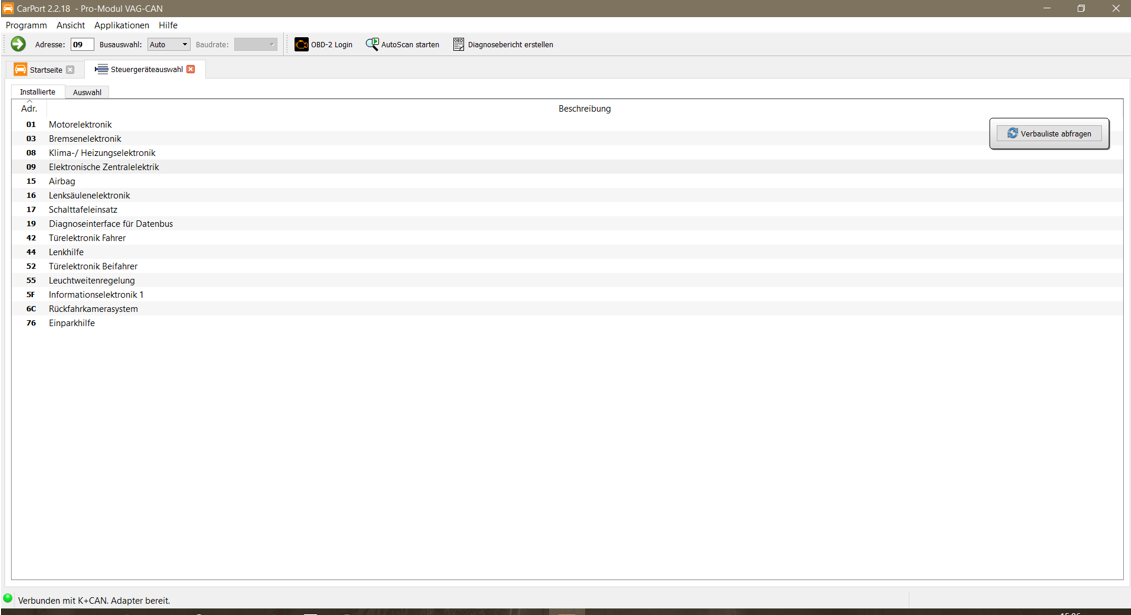The height and width of the screenshot is (615, 1131).
Task: Select 01 Motorelektronik control unit
Action: 567,125
